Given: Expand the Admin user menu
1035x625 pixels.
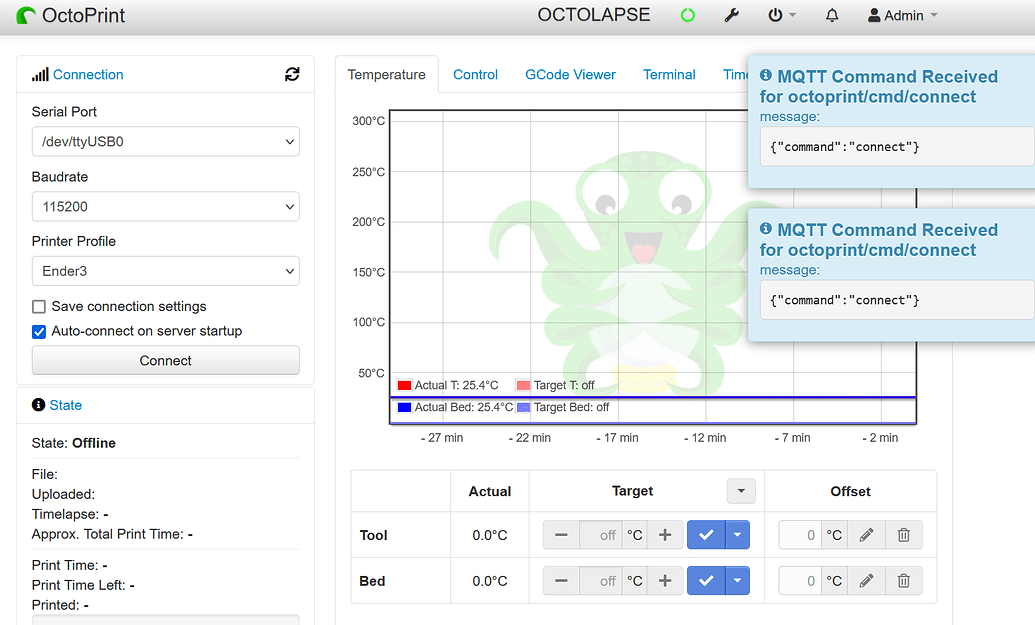Looking at the screenshot, I should [900, 16].
